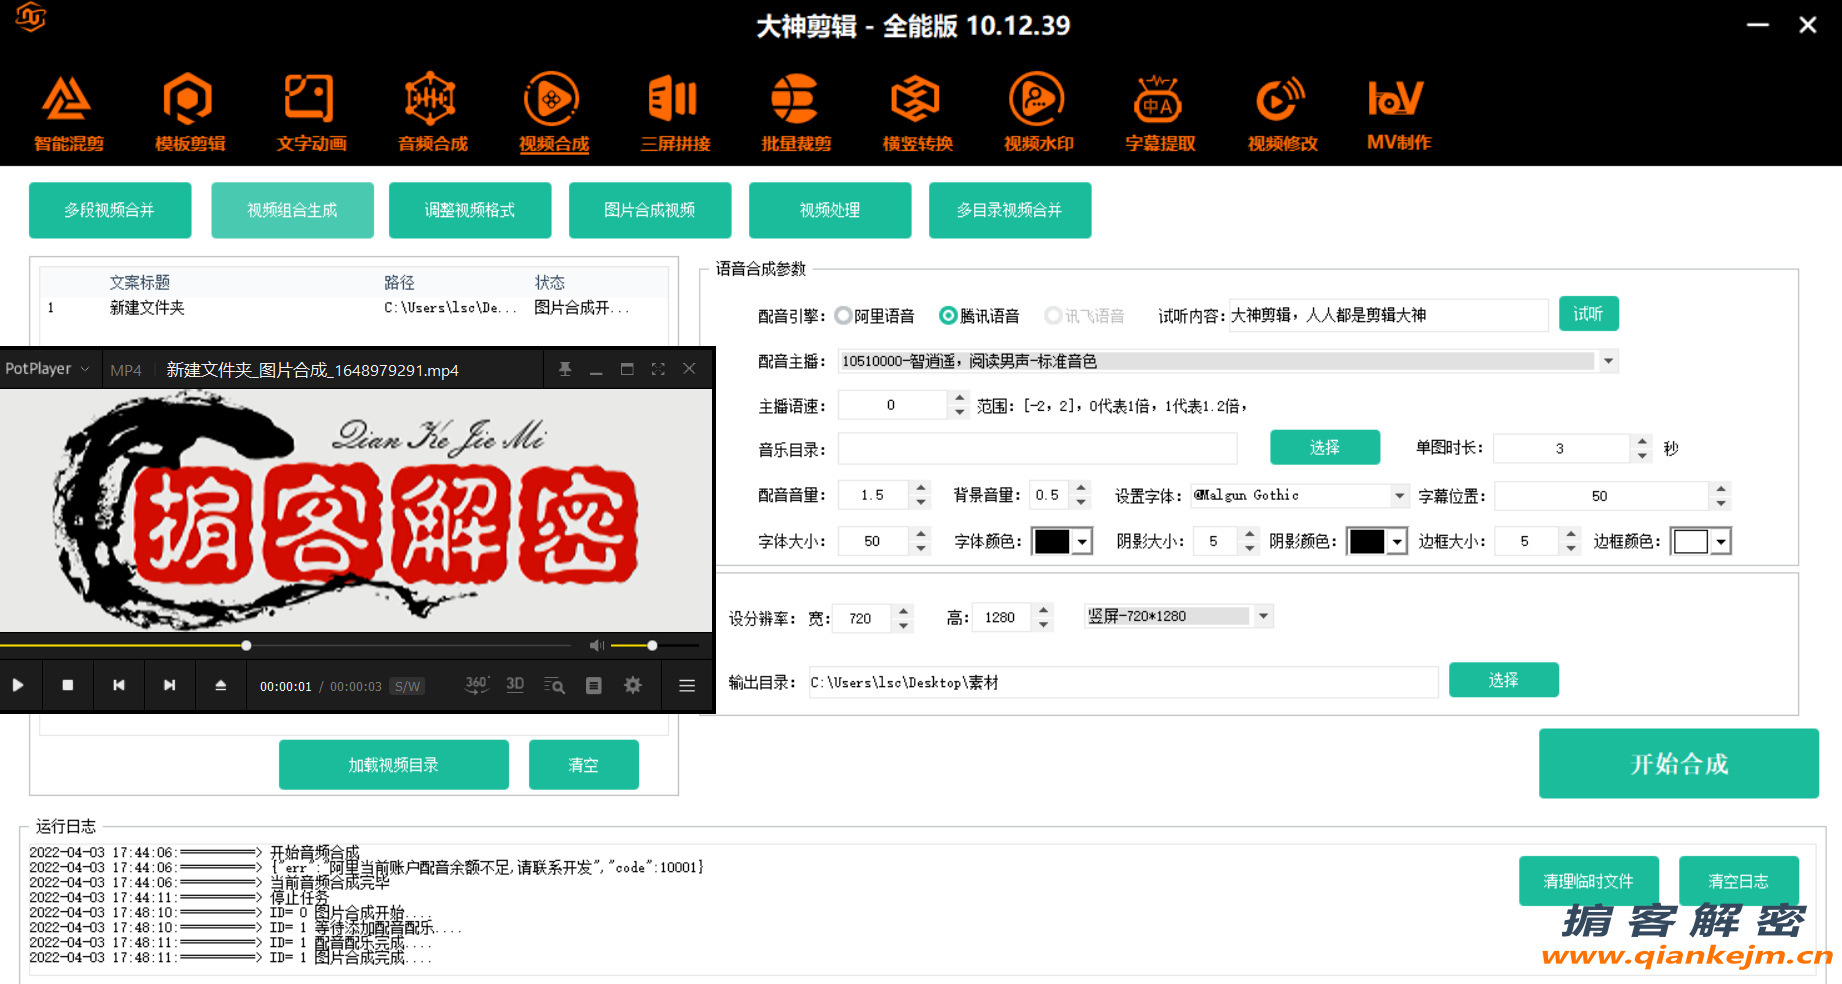Switch to 调整视频格式 tab
Screen dimensions: 1842x984
[x=470, y=210]
